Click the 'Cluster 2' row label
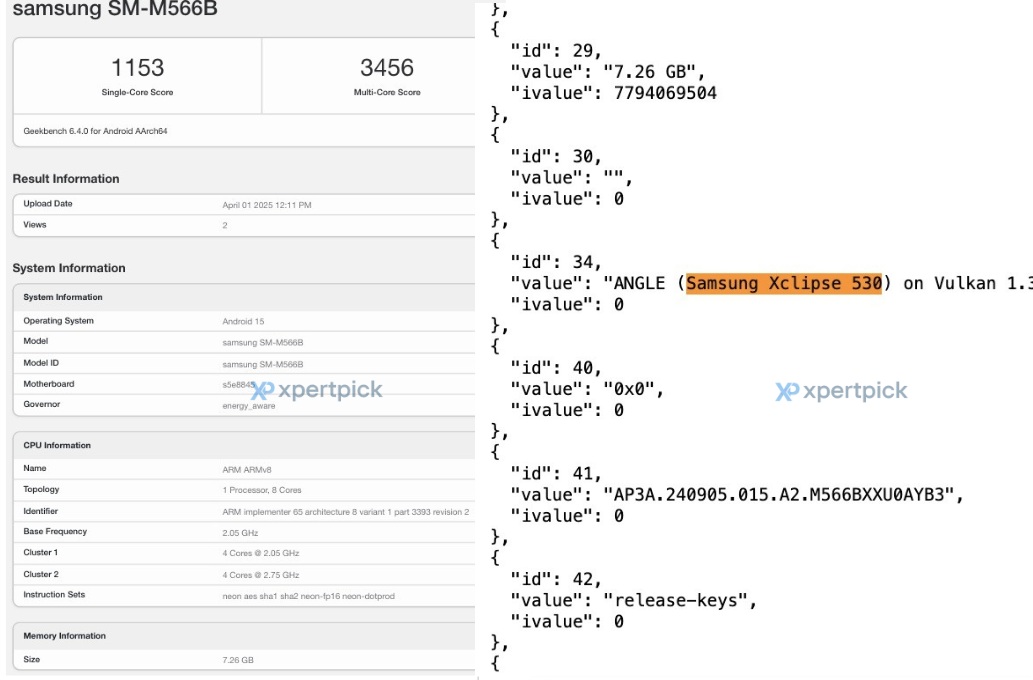This screenshot has height=680, width=1033. pos(41,575)
